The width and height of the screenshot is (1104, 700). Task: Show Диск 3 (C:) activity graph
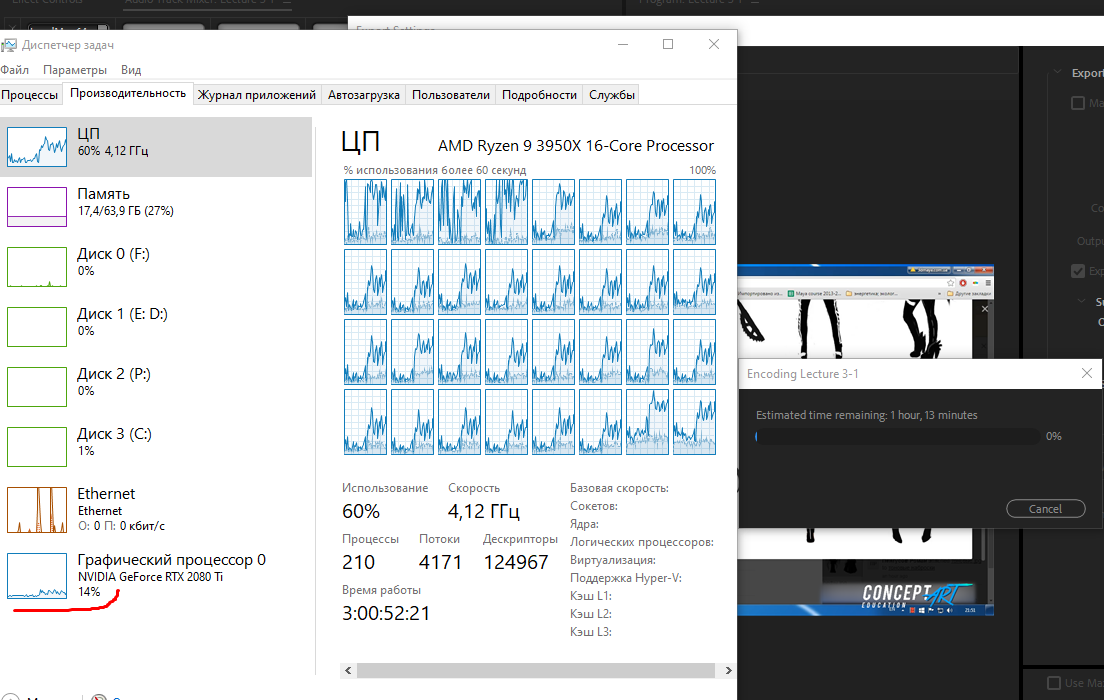pyautogui.click(x=37, y=445)
